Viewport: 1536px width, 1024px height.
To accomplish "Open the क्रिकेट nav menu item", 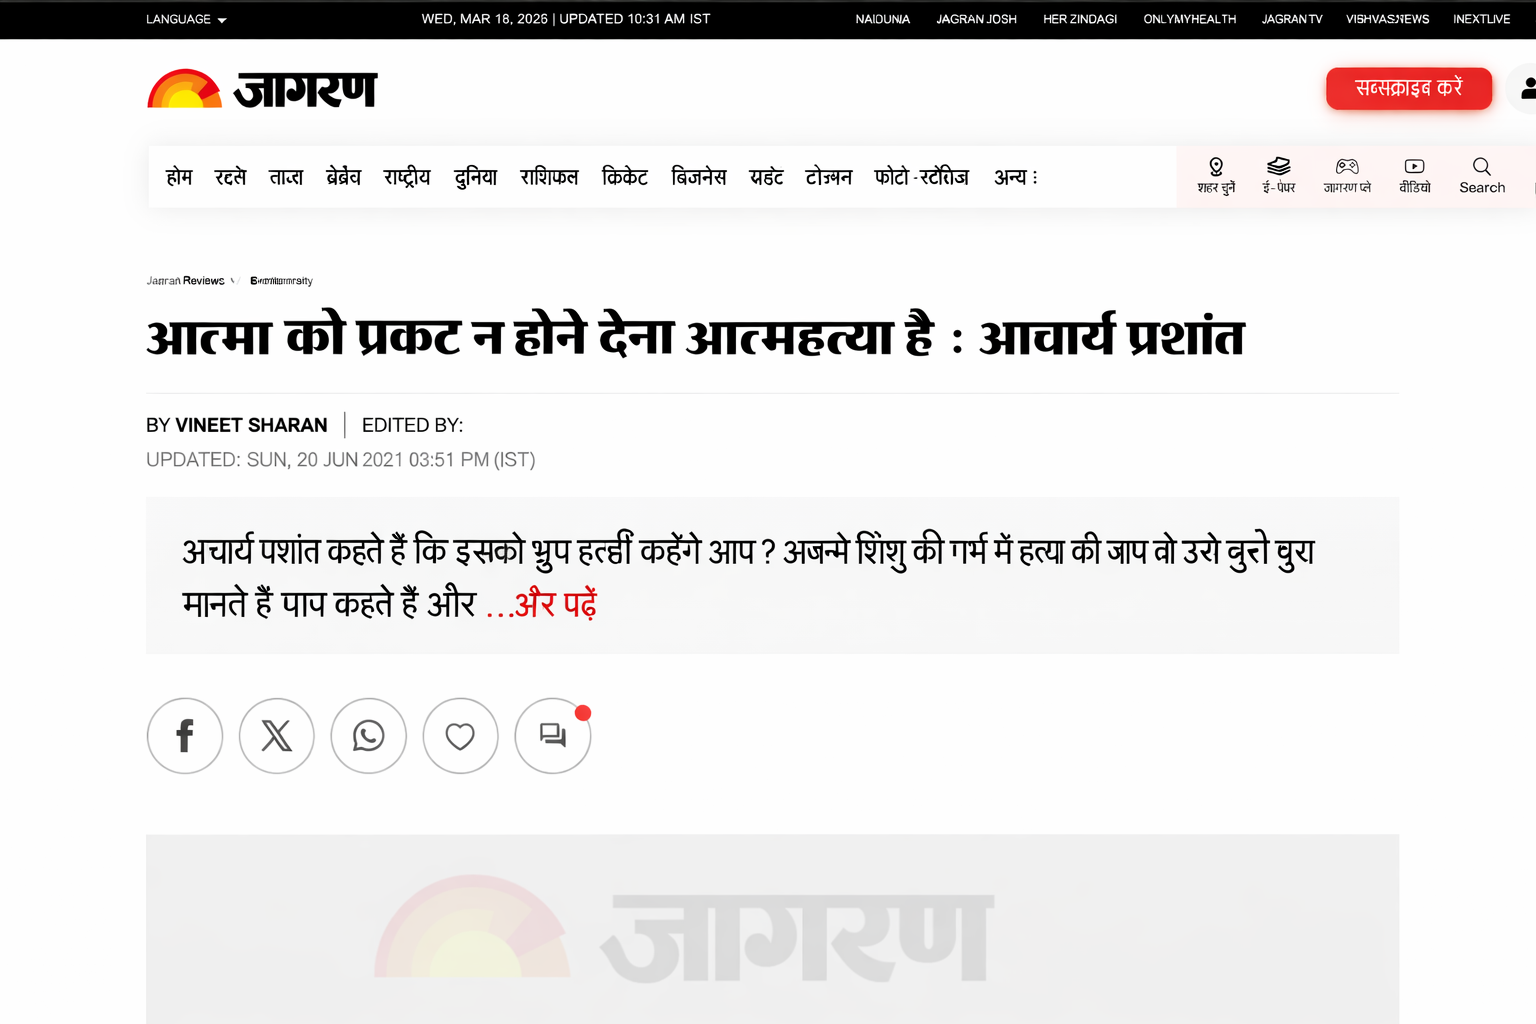I will pyautogui.click(x=624, y=177).
